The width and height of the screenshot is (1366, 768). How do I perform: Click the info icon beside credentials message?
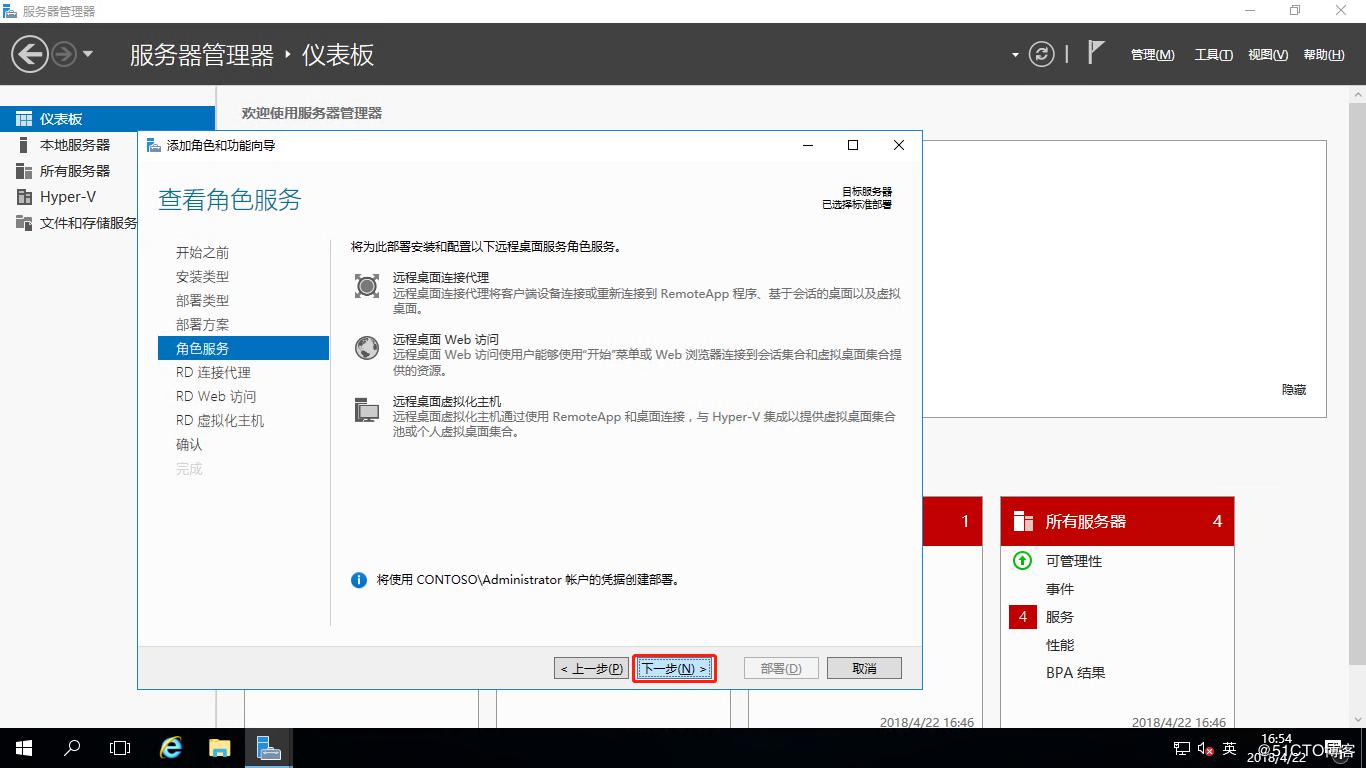(x=359, y=580)
